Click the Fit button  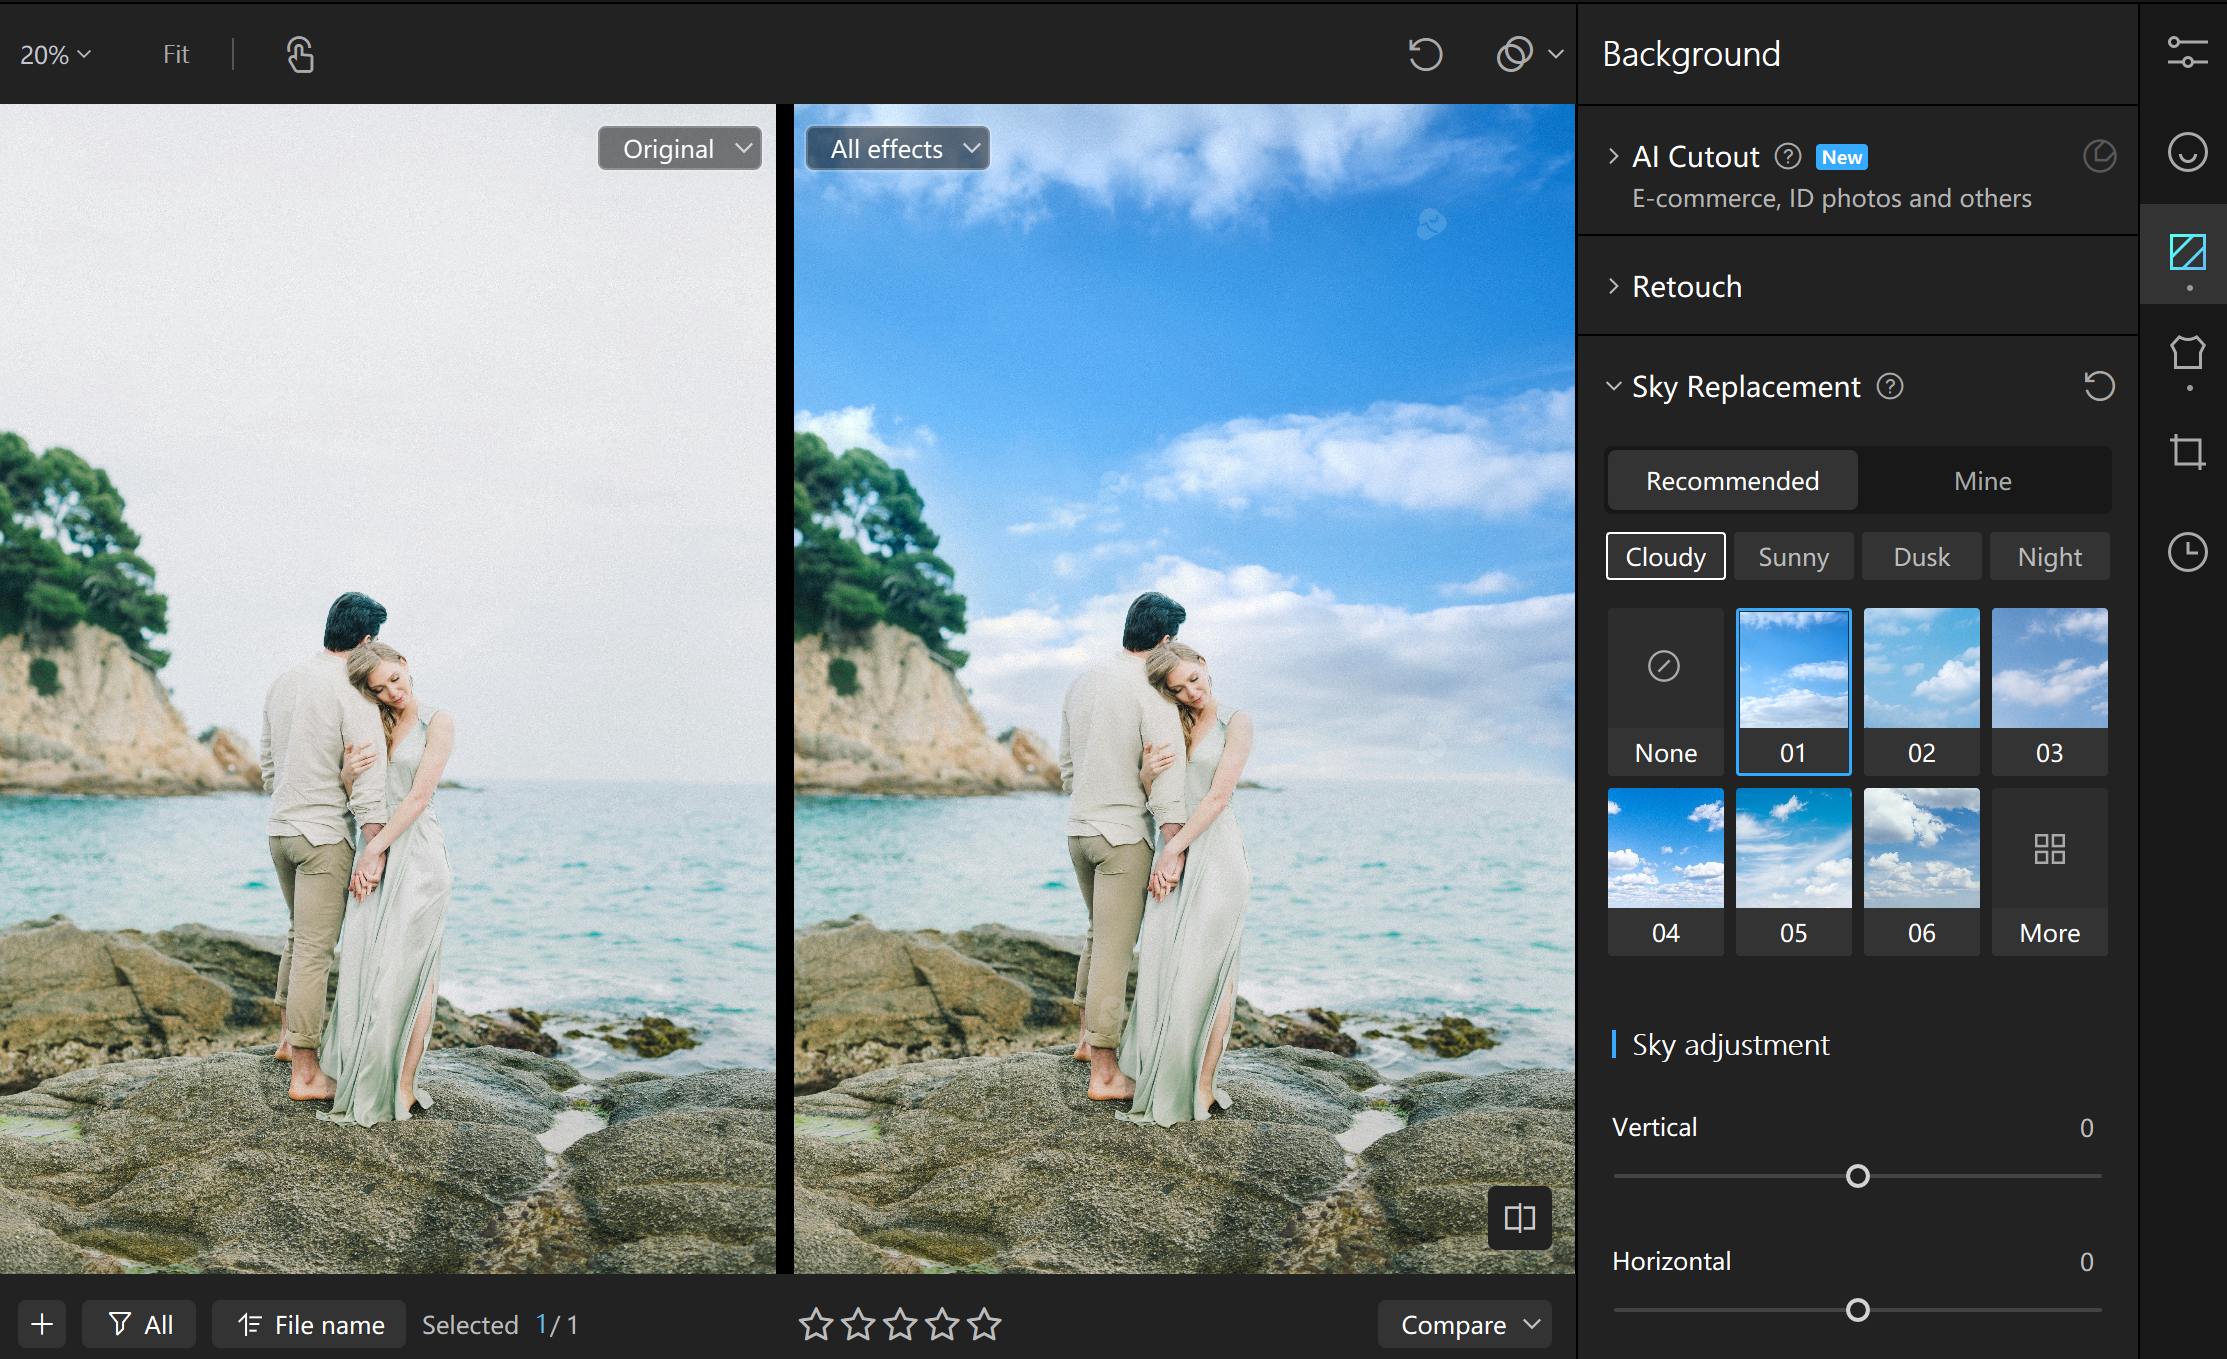176,54
